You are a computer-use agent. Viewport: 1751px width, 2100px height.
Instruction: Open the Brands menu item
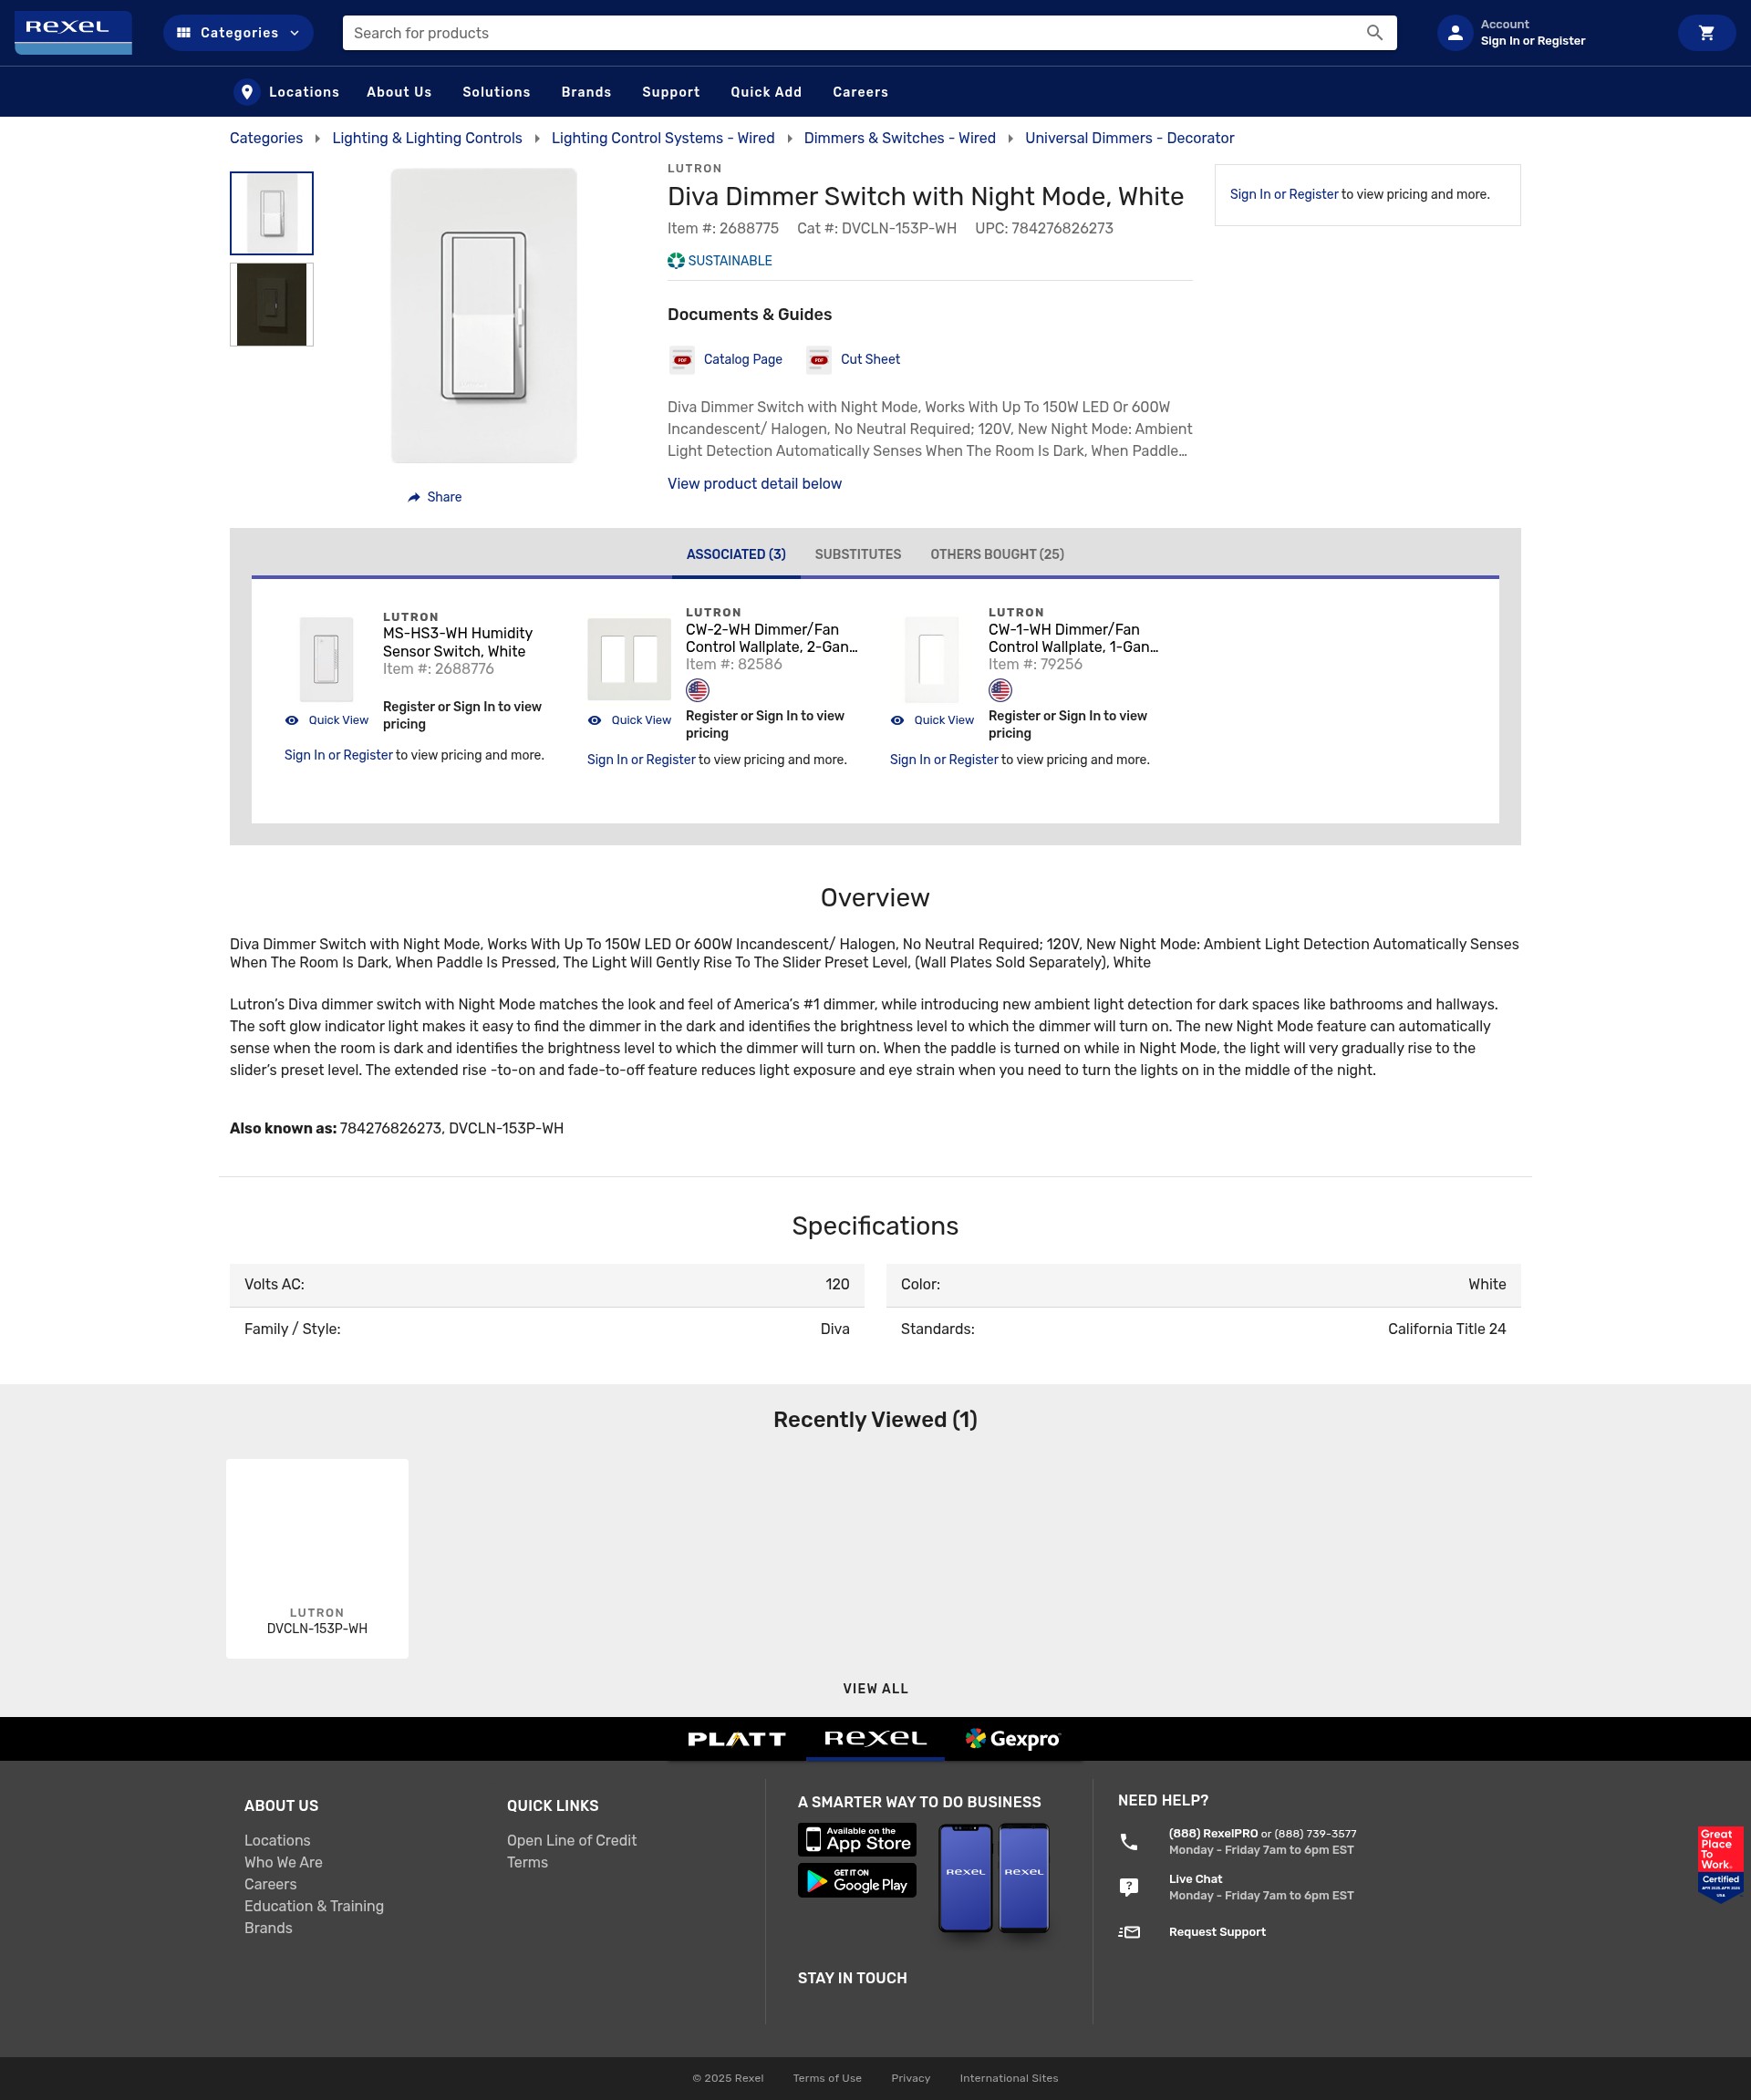click(586, 92)
